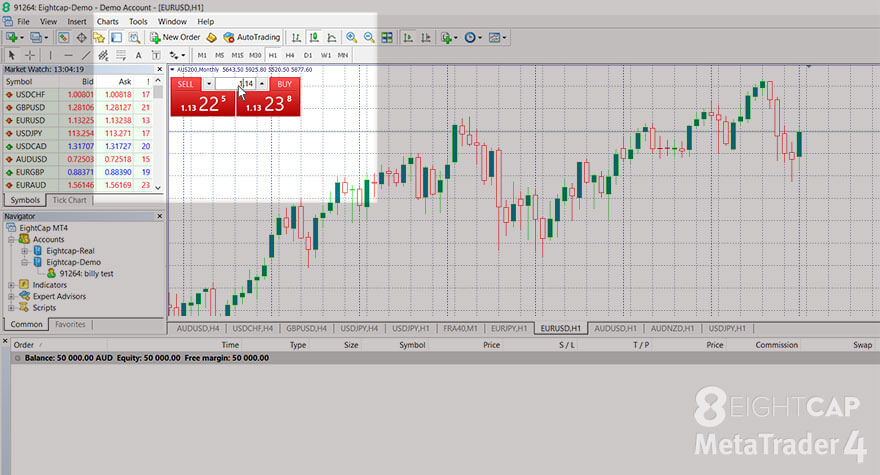Open the Profiles toolbar icon
Image resolution: width=880 pixels, height=475 pixels.
36,38
